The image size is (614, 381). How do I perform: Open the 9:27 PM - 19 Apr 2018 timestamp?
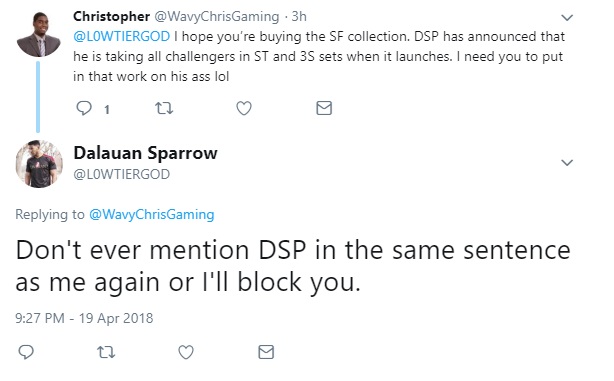click(x=84, y=318)
